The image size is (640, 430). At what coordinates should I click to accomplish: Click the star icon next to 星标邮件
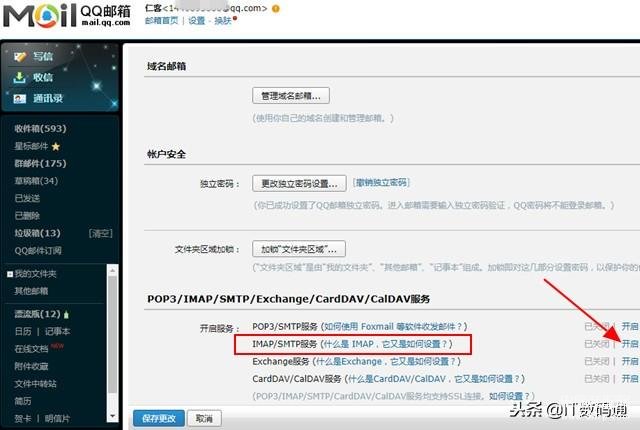(56, 146)
